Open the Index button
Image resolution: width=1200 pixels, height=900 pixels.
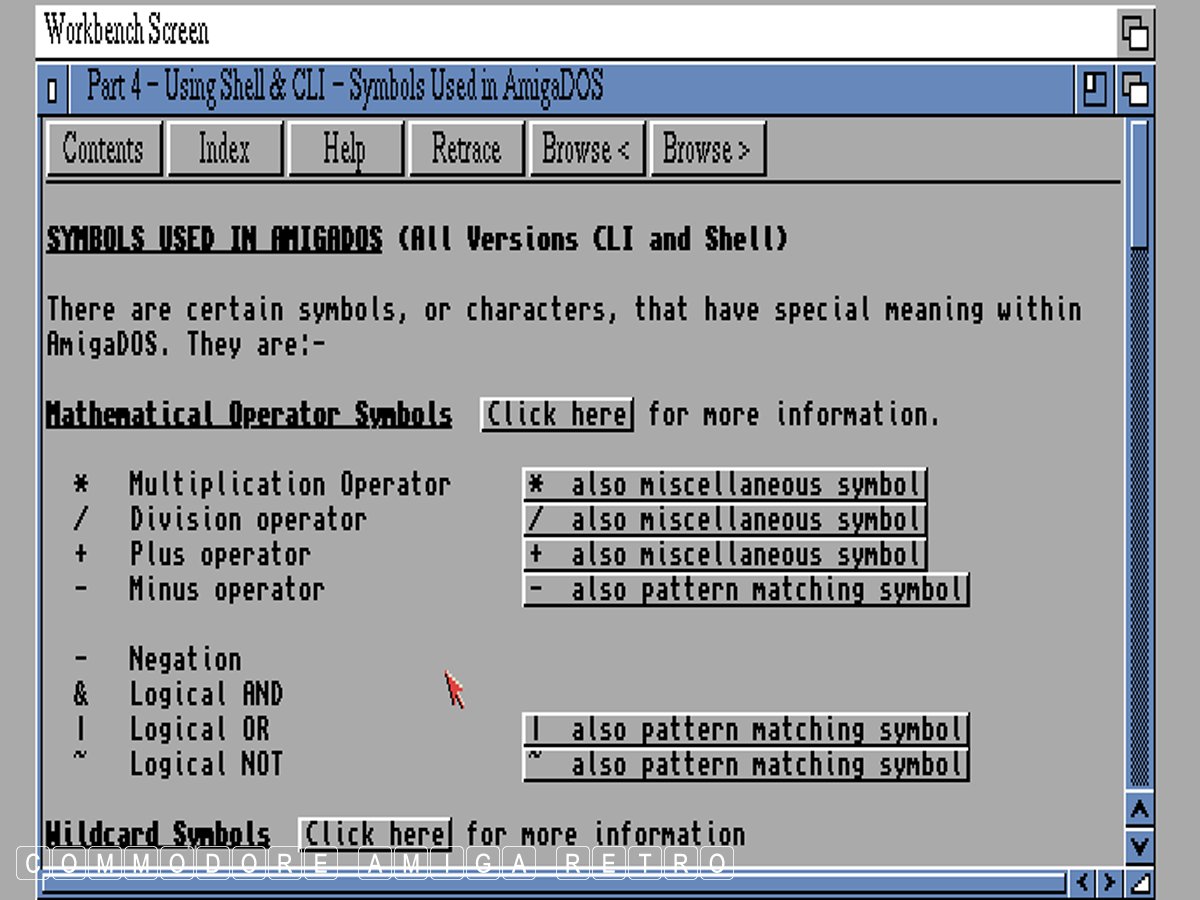click(224, 150)
